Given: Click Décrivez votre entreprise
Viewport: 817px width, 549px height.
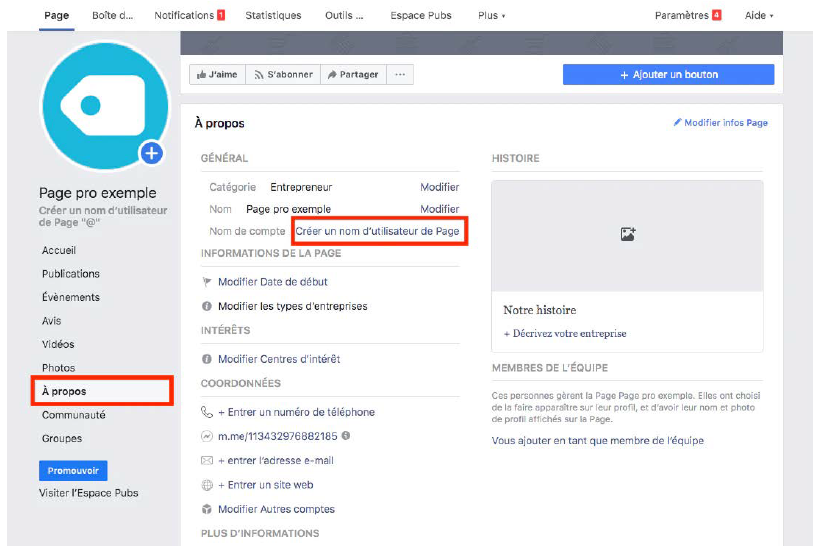Looking at the screenshot, I should (x=565, y=333).
